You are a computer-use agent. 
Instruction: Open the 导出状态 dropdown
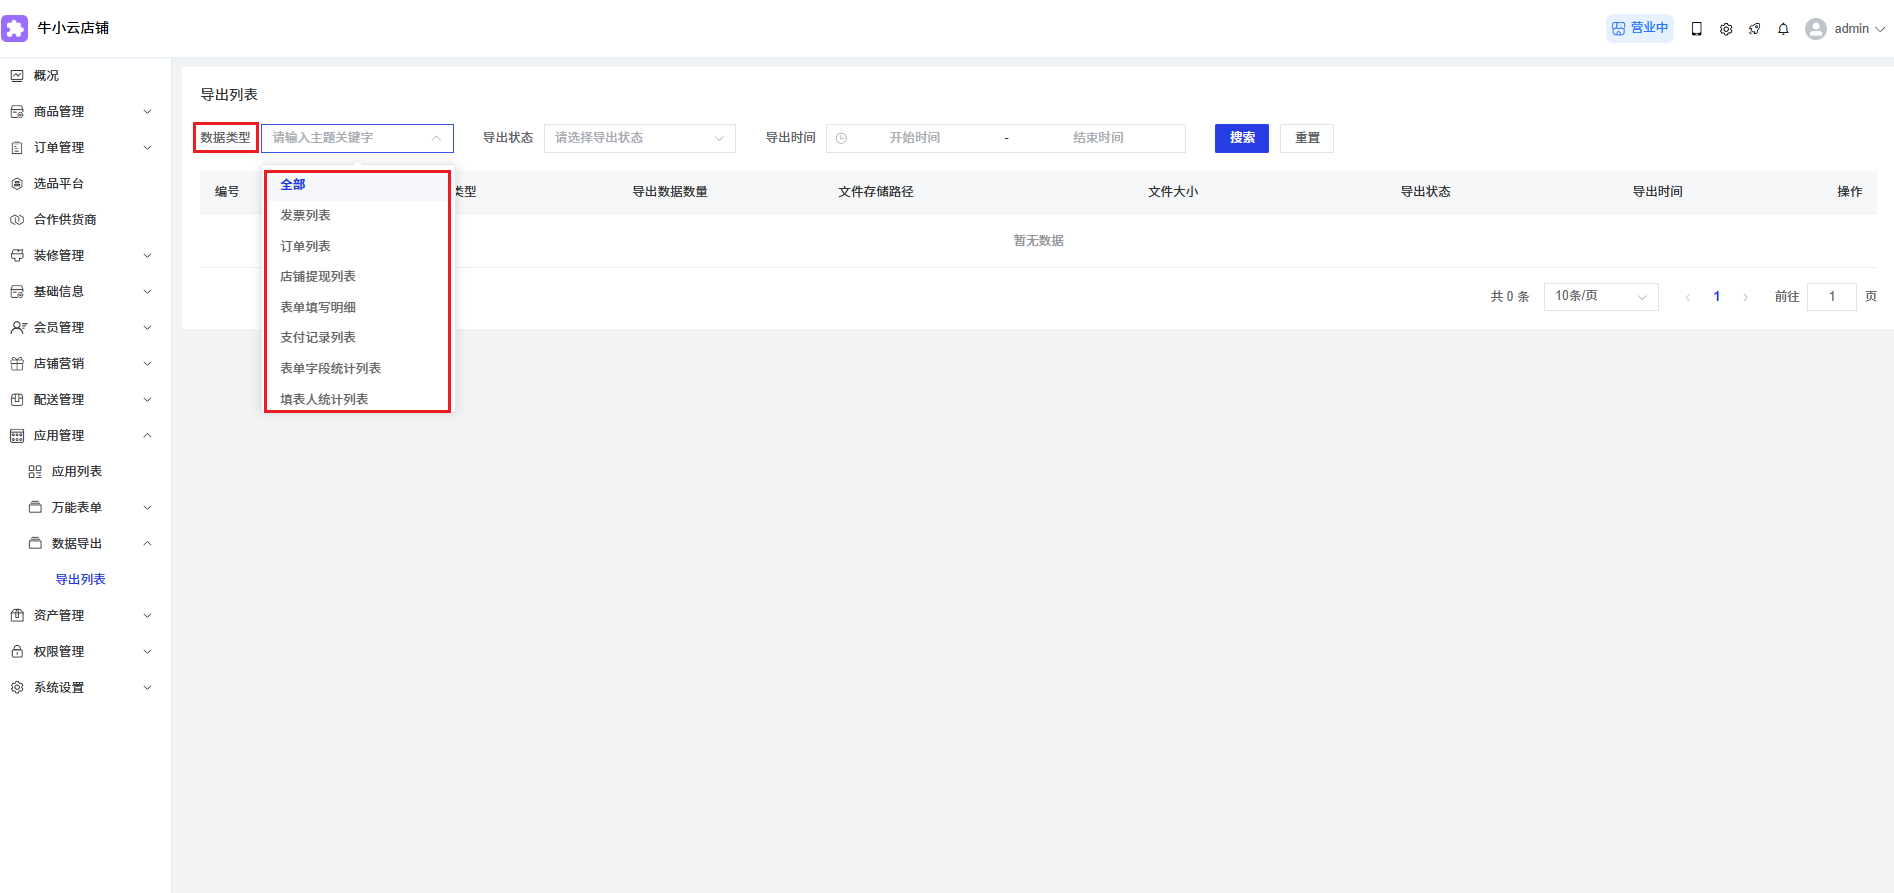pyautogui.click(x=639, y=138)
